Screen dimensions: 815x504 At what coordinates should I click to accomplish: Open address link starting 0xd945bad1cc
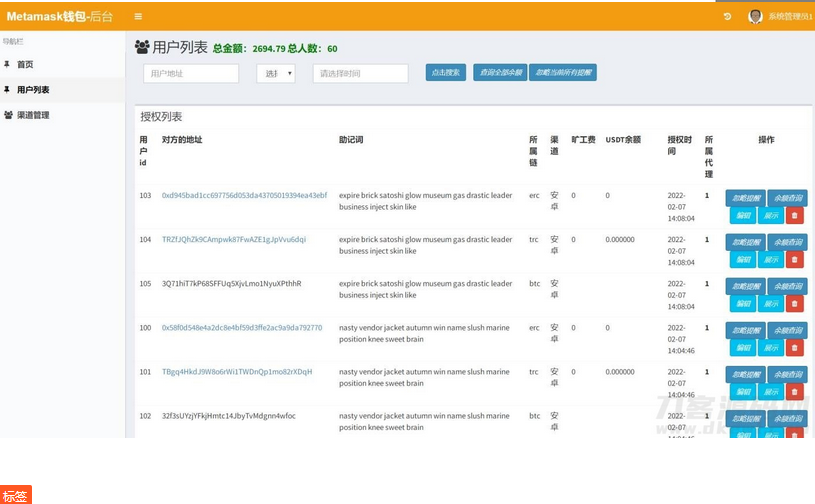244,195
